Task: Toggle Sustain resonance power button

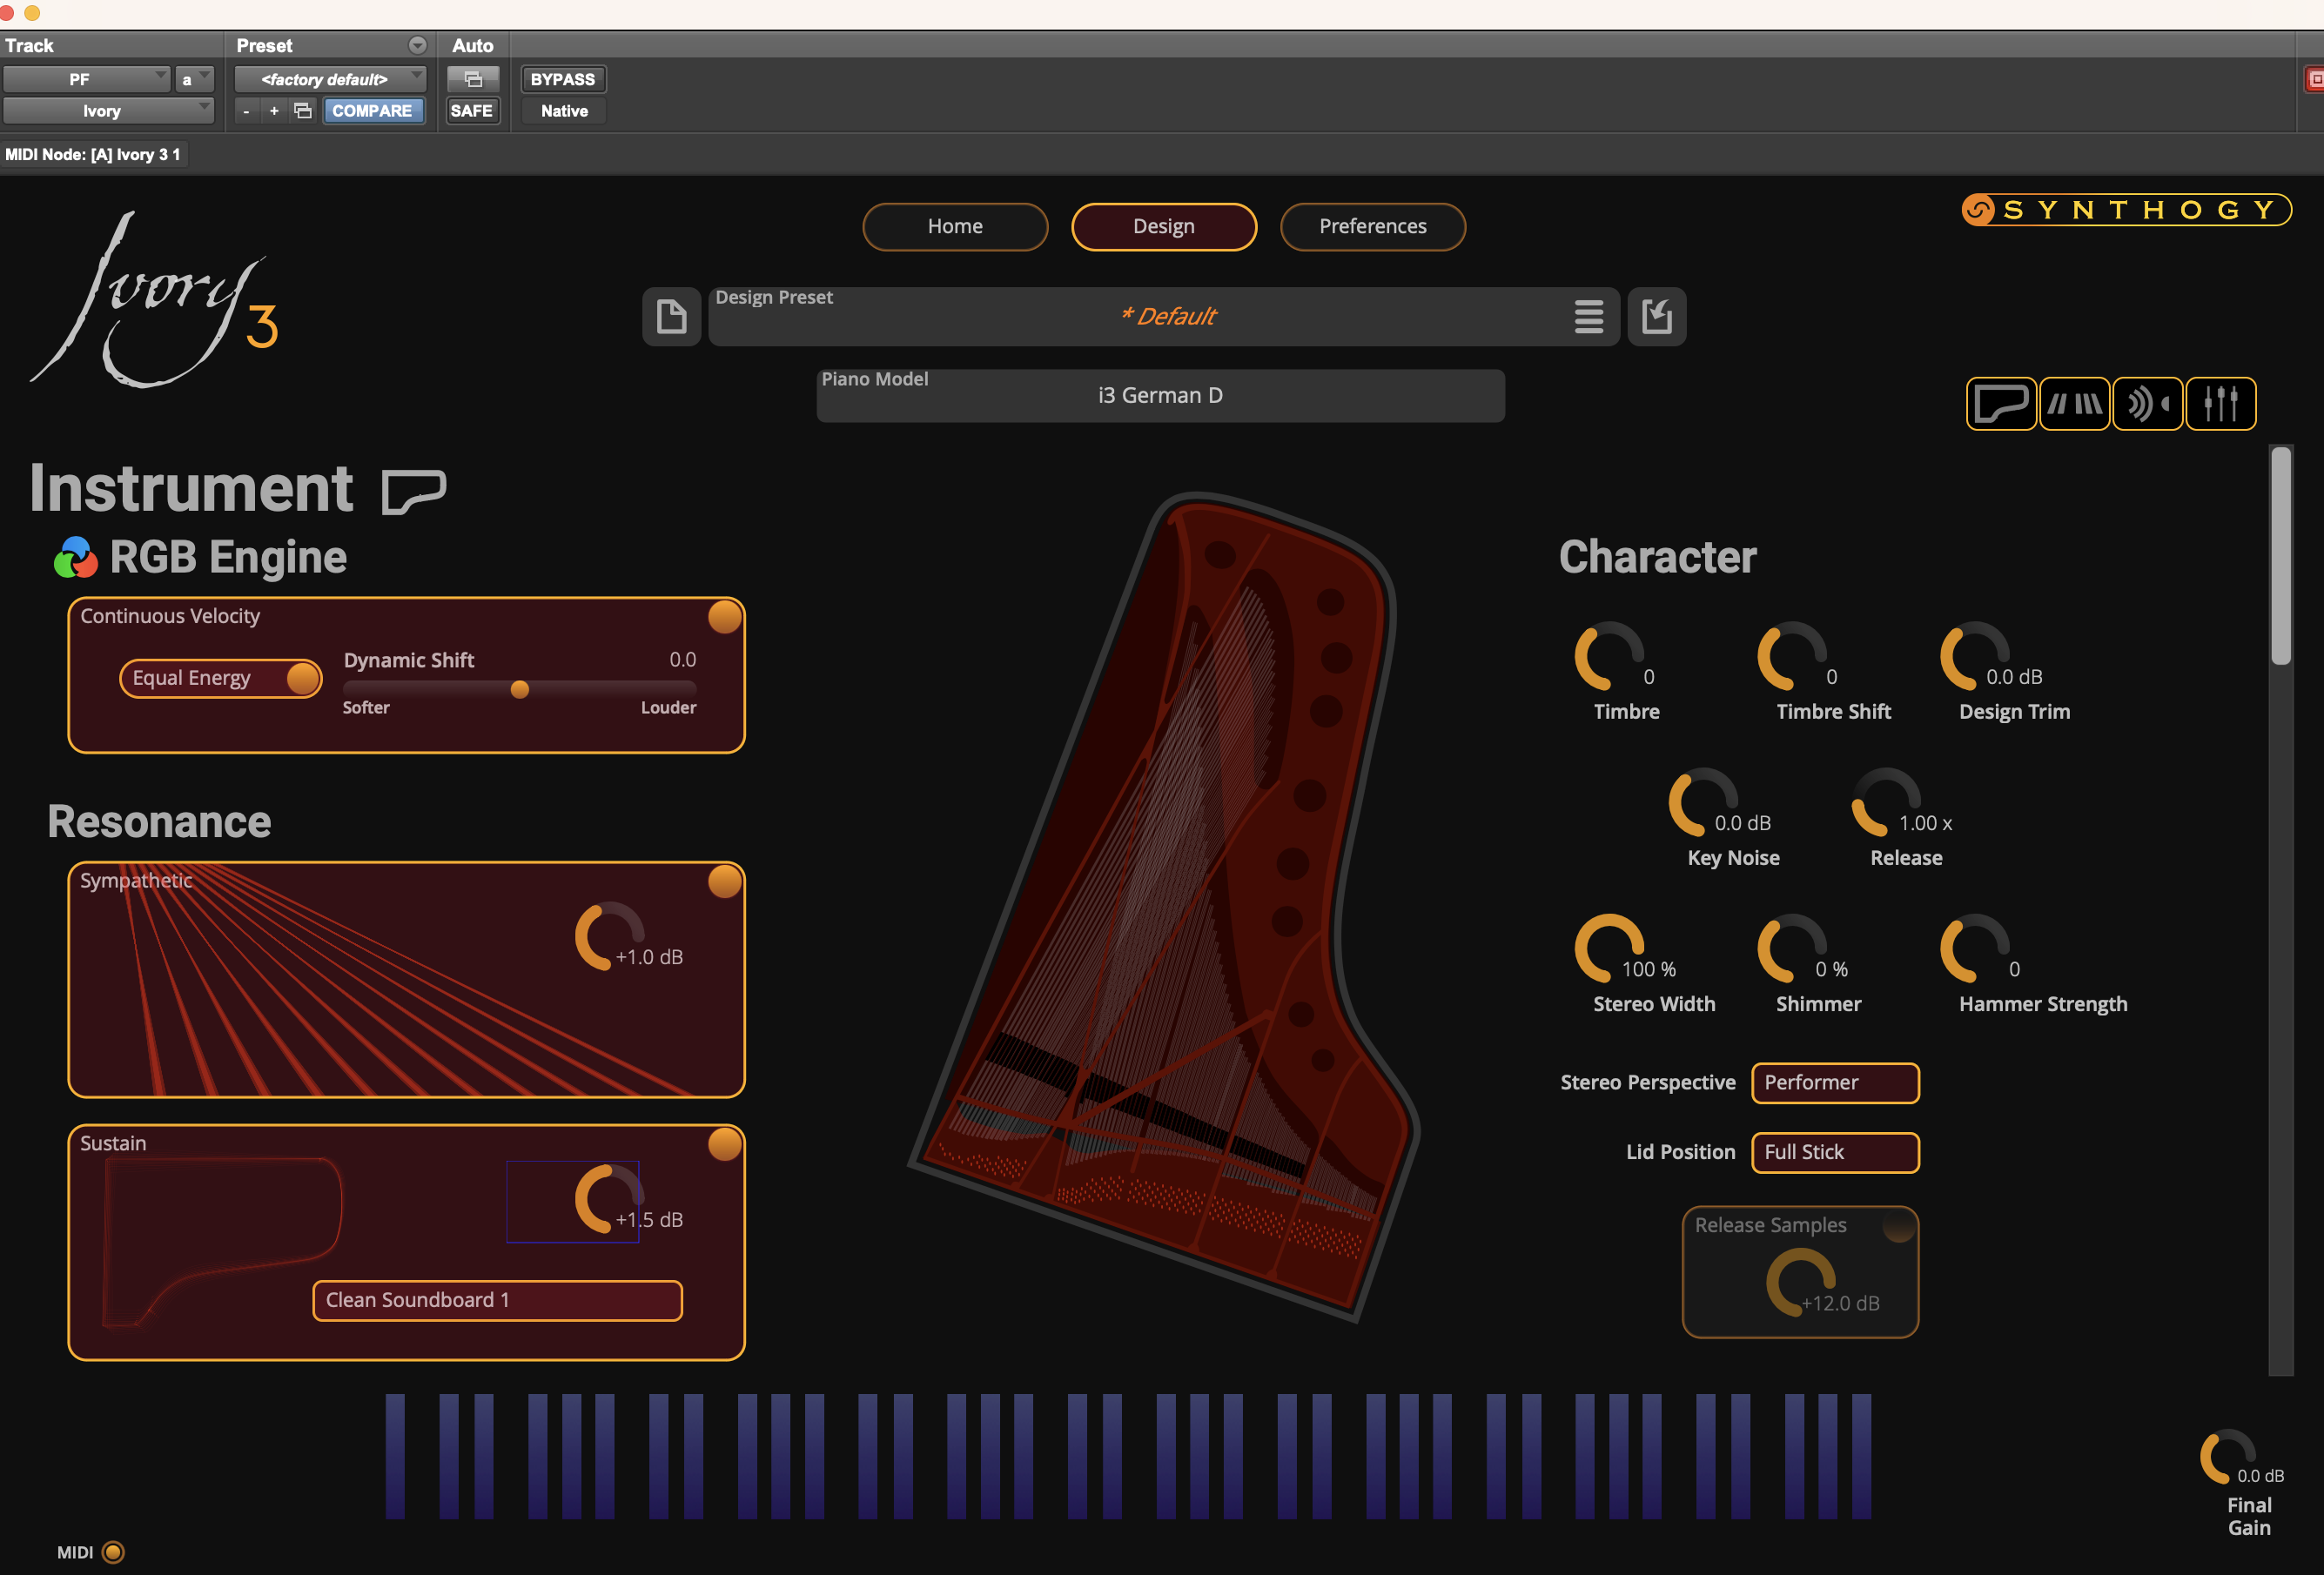Action: pyautogui.click(x=724, y=1145)
